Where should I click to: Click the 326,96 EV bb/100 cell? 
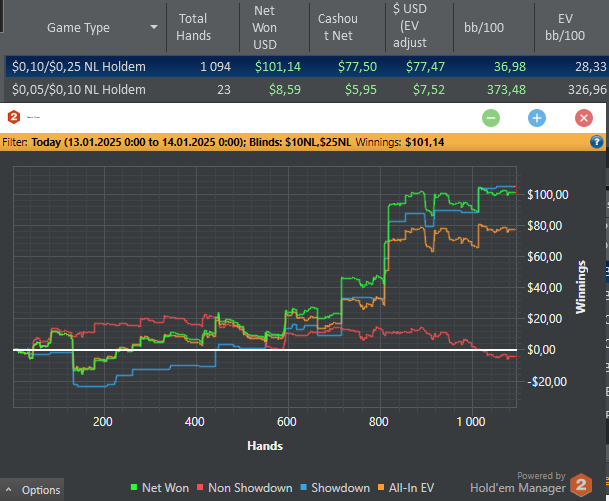587,90
